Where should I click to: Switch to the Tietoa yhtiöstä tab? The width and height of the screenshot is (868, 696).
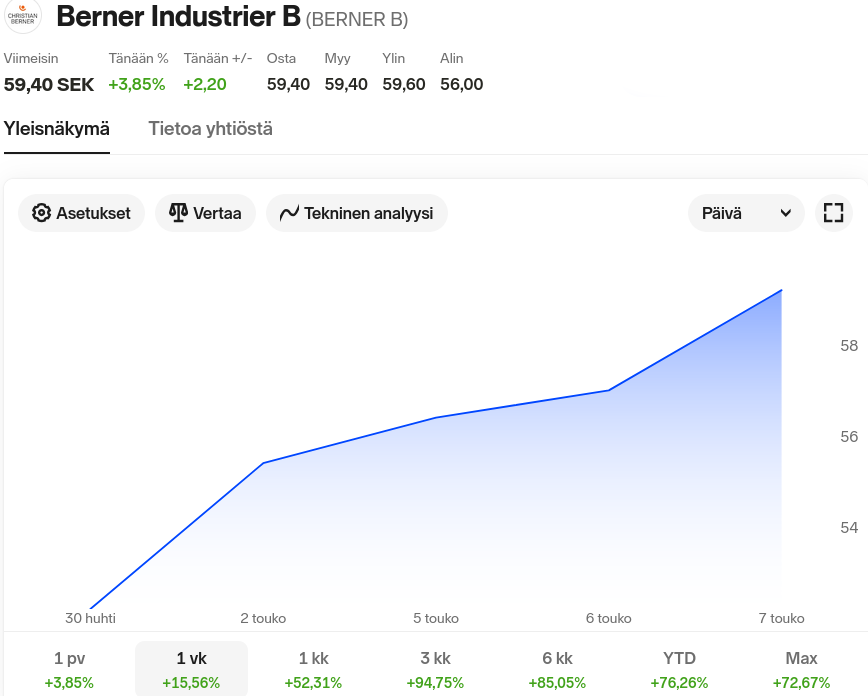click(210, 129)
